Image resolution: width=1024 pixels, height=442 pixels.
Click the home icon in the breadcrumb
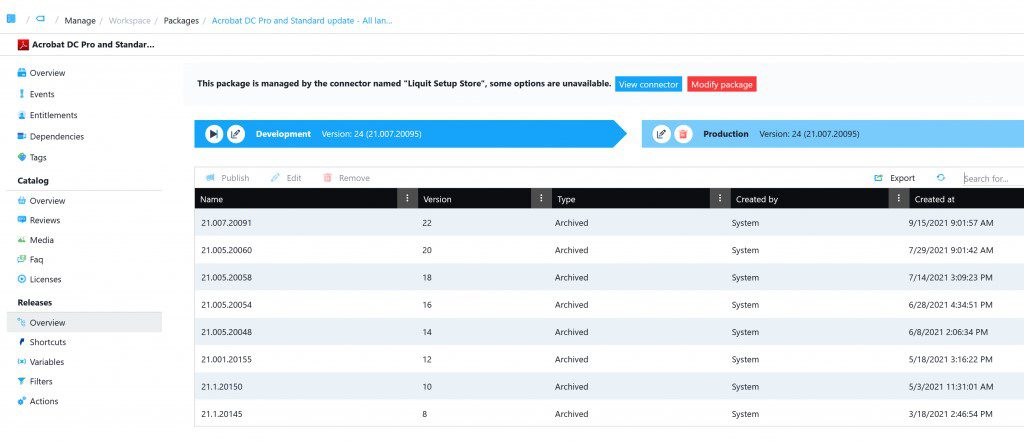[x=11, y=19]
